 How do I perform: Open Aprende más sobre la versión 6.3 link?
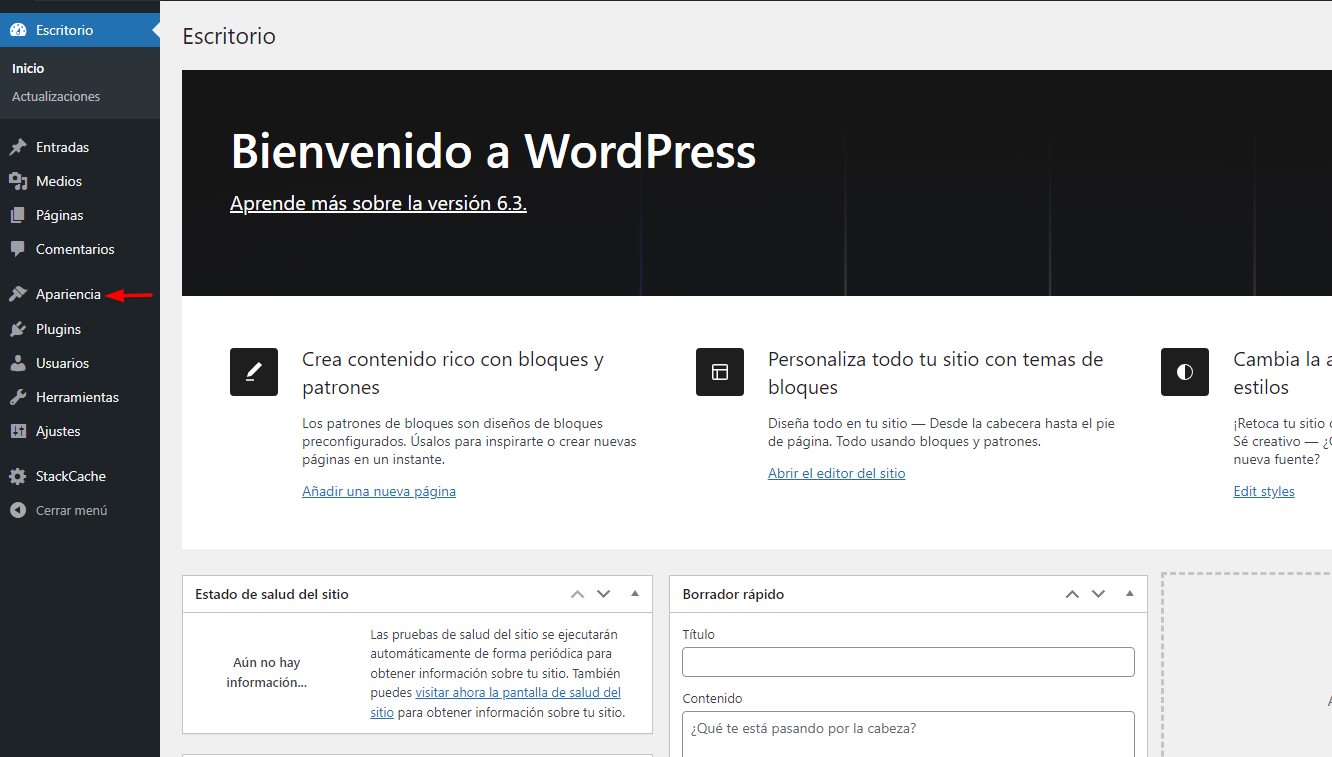pyautogui.click(x=378, y=203)
